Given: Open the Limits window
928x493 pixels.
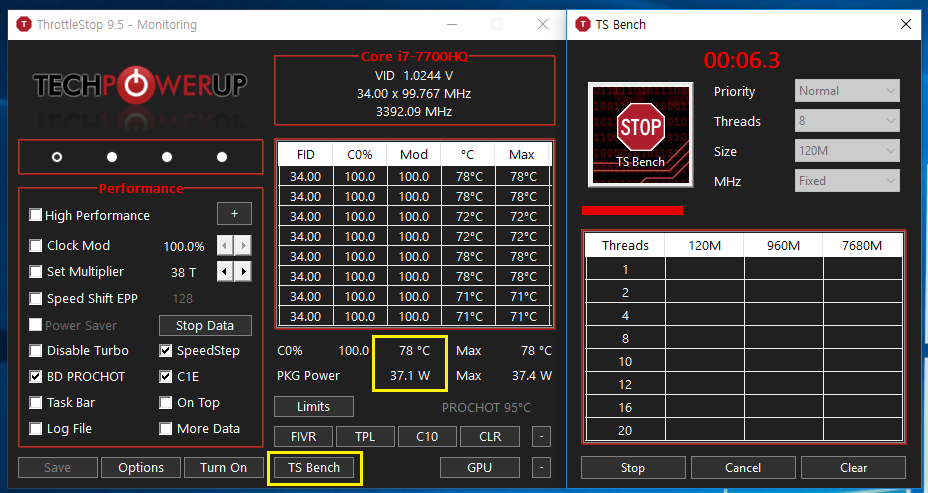Looking at the screenshot, I should (314, 407).
